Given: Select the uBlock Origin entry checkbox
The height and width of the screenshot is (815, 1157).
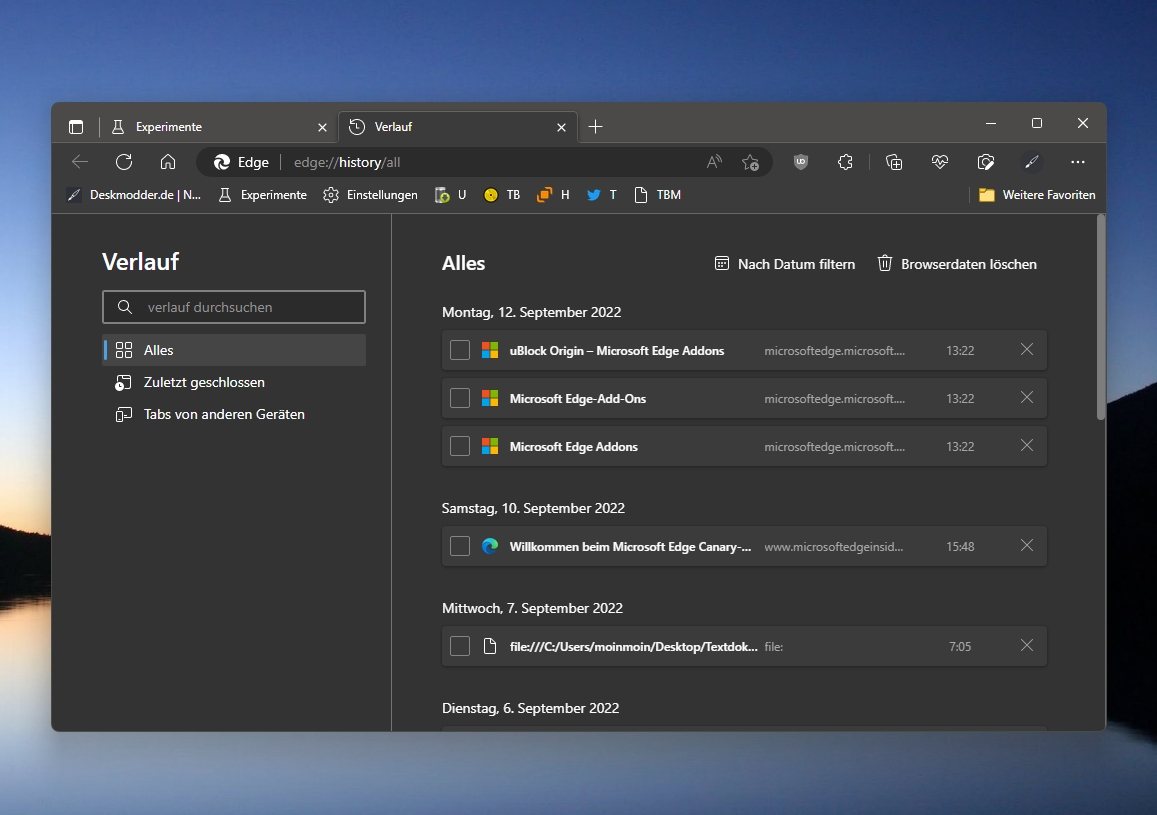Looking at the screenshot, I should coord(460,350).
